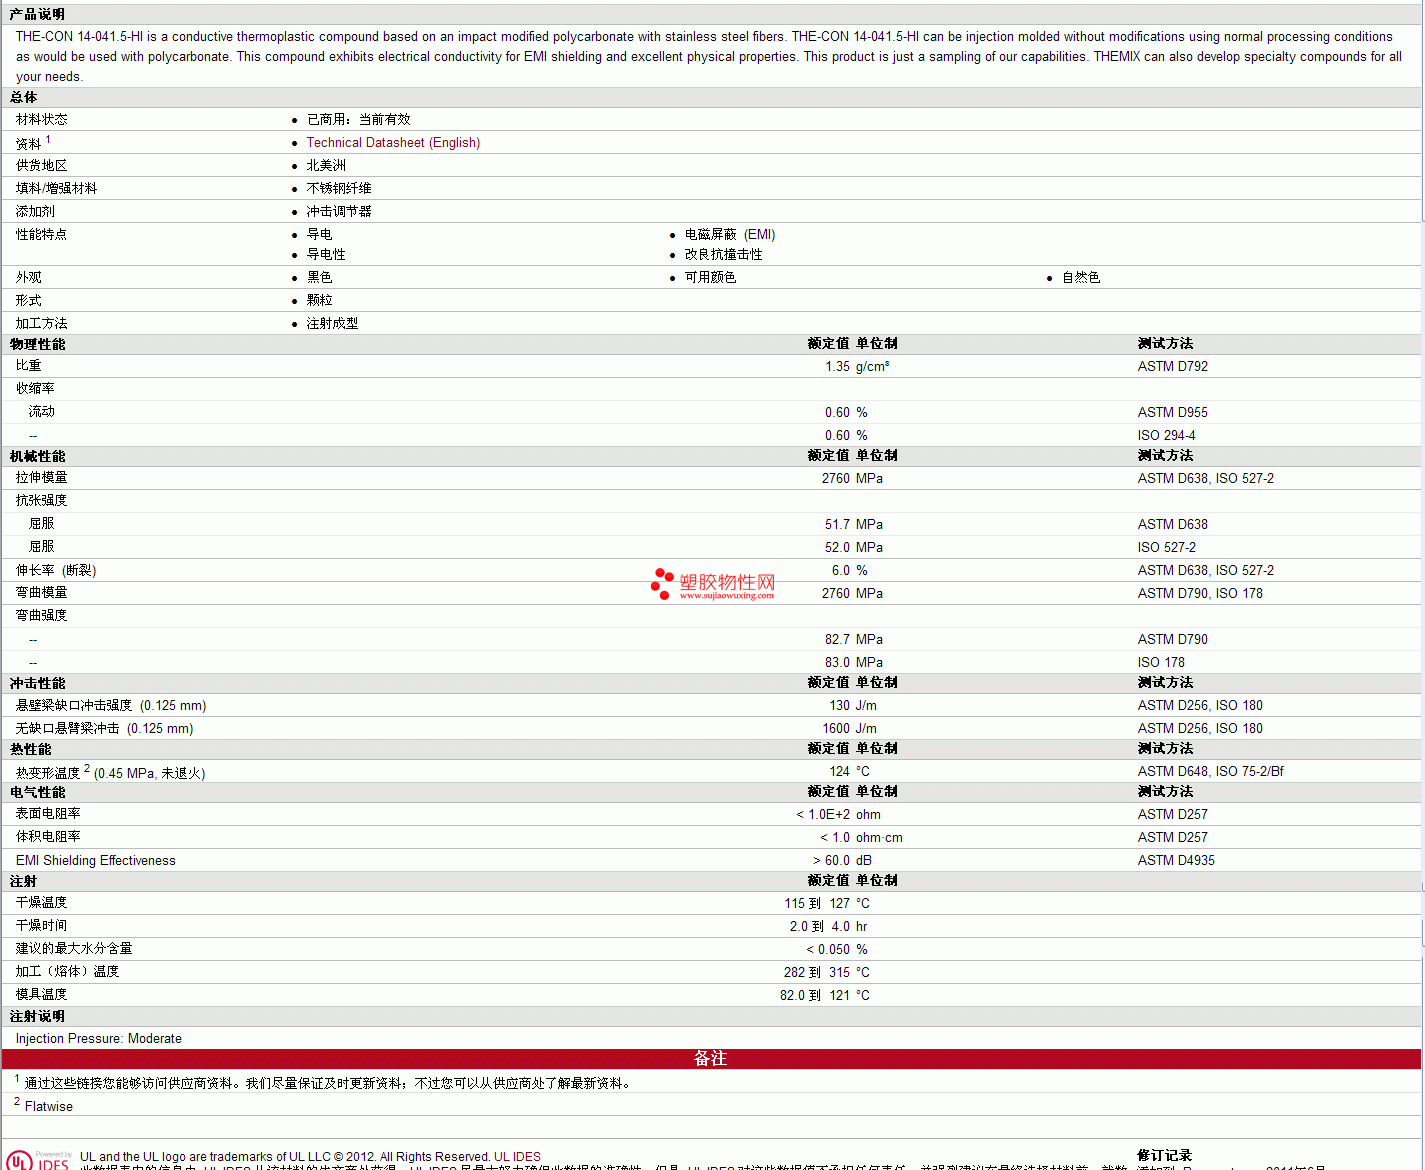
Task: Click the ASTM D792 test method cell
Action: click(1173, 366)
